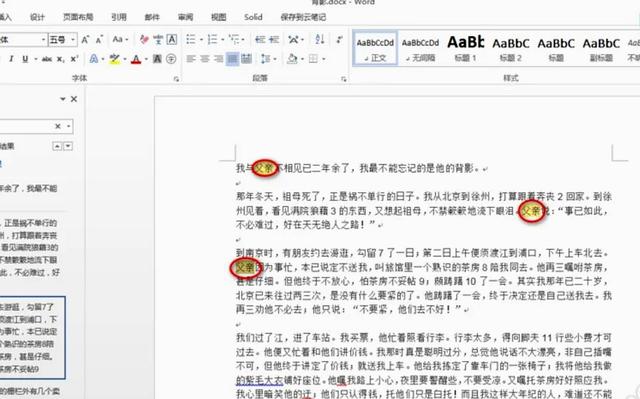The height and width of the screenshot is (399, 640).
Task: Close the navigation pane
Action: click(x=74, y=99)
